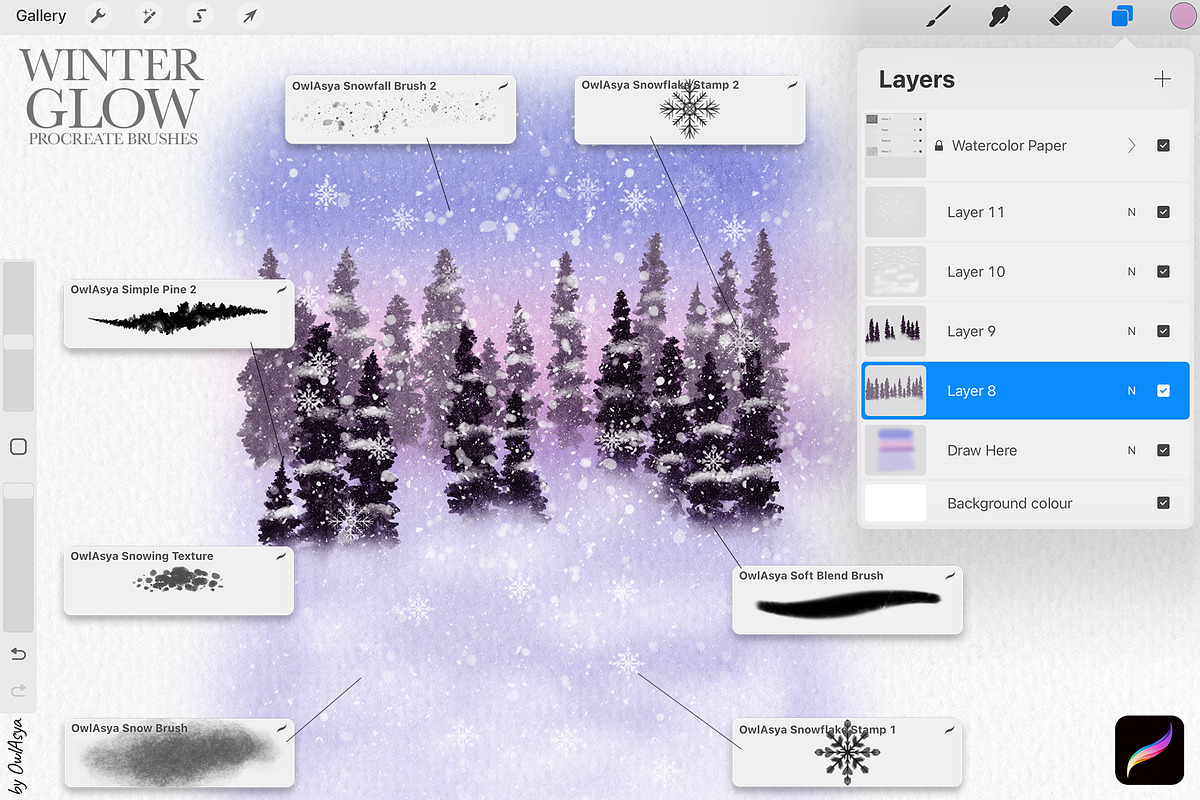This screenshot has width=1200, height=800.
Task: Click the Watercolor Paper group thumbnail
Action: 895,145
